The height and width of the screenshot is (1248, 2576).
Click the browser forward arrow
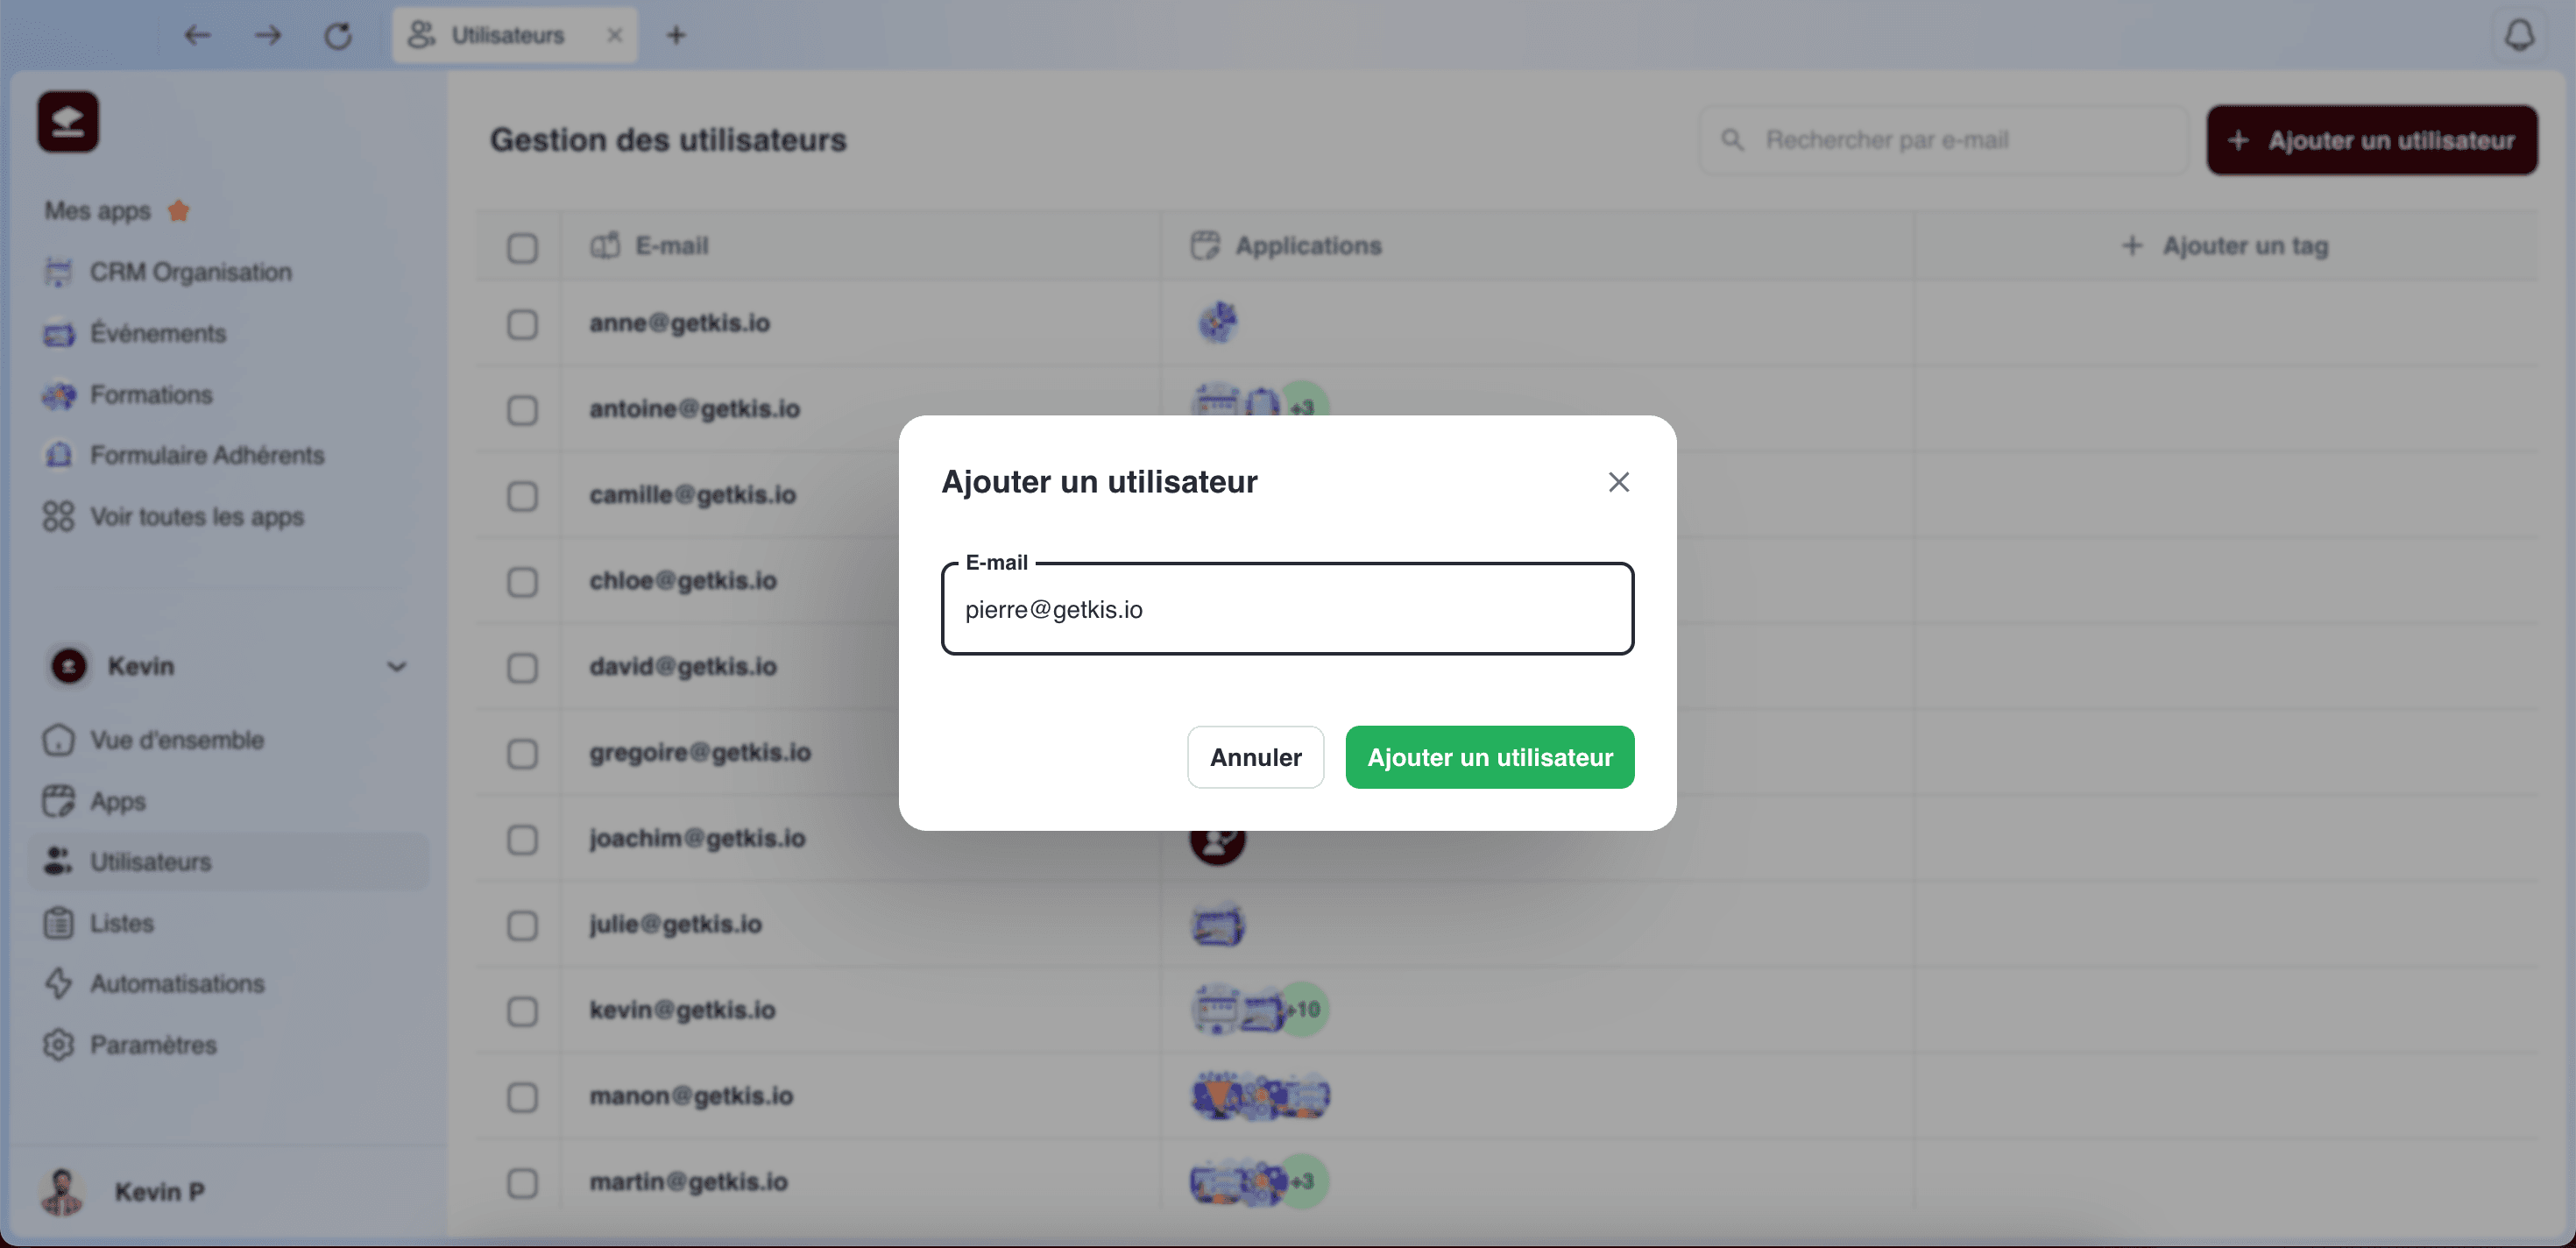click(267, 36)
